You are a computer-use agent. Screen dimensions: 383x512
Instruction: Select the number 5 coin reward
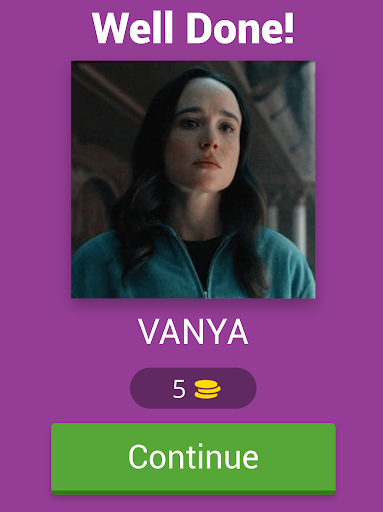179,389
